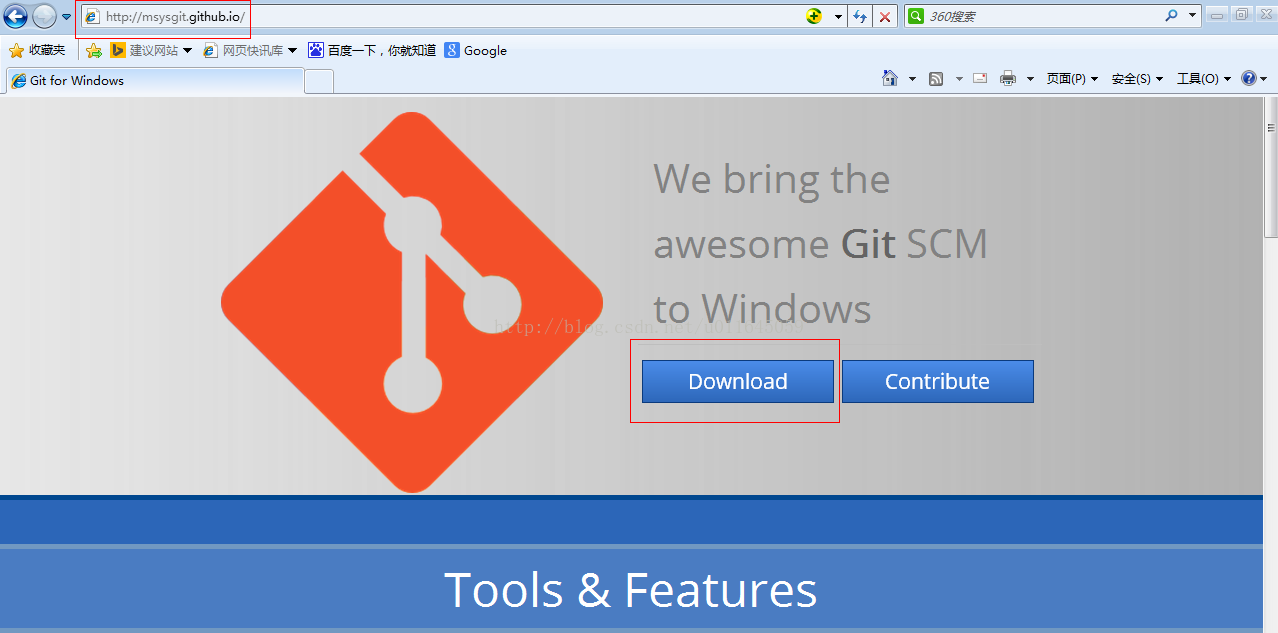
Task: Click the Tools & Features heading
Action: 630,590
